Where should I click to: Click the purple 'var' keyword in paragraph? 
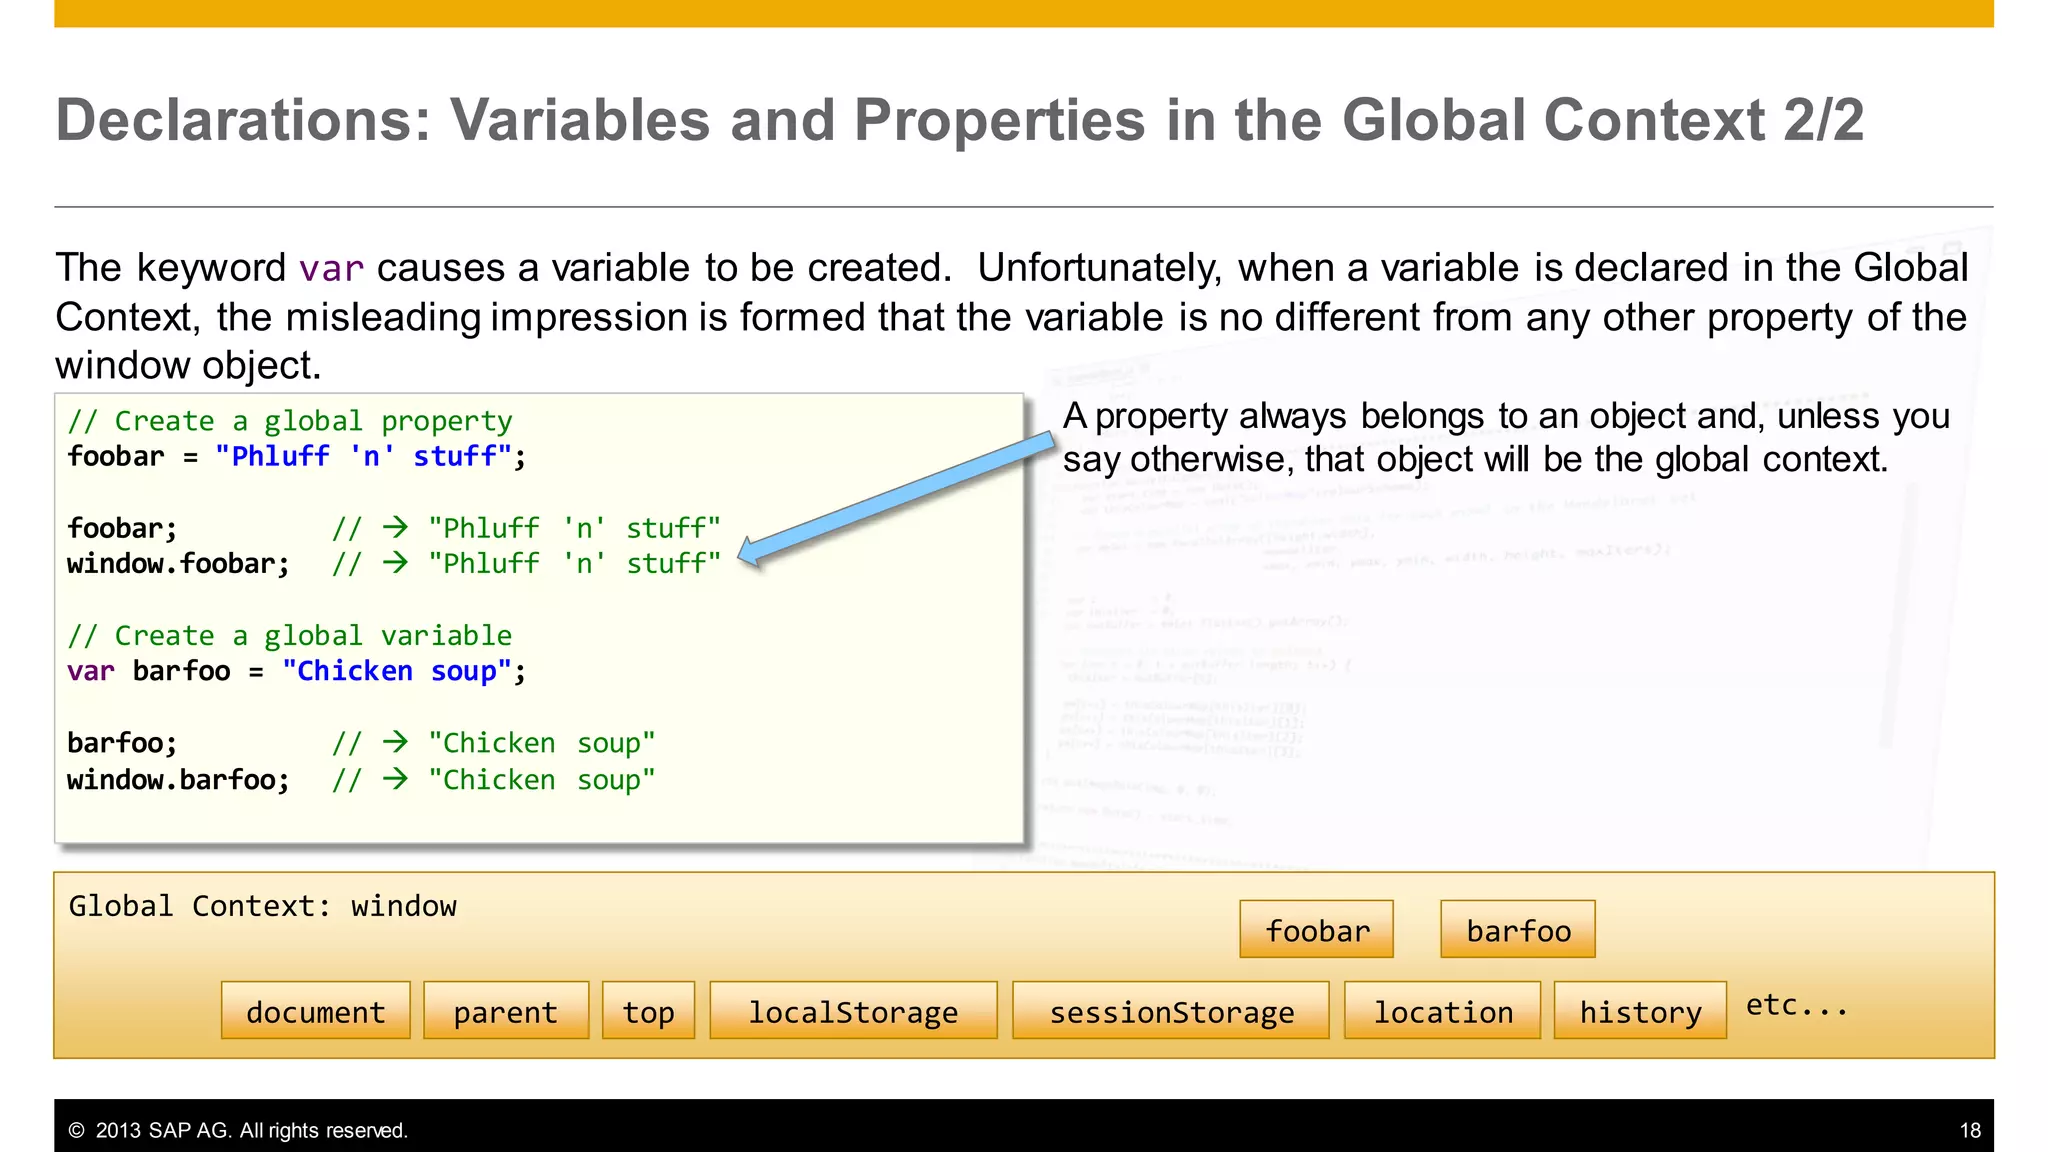pyautogui.click(x=331, y=269)
